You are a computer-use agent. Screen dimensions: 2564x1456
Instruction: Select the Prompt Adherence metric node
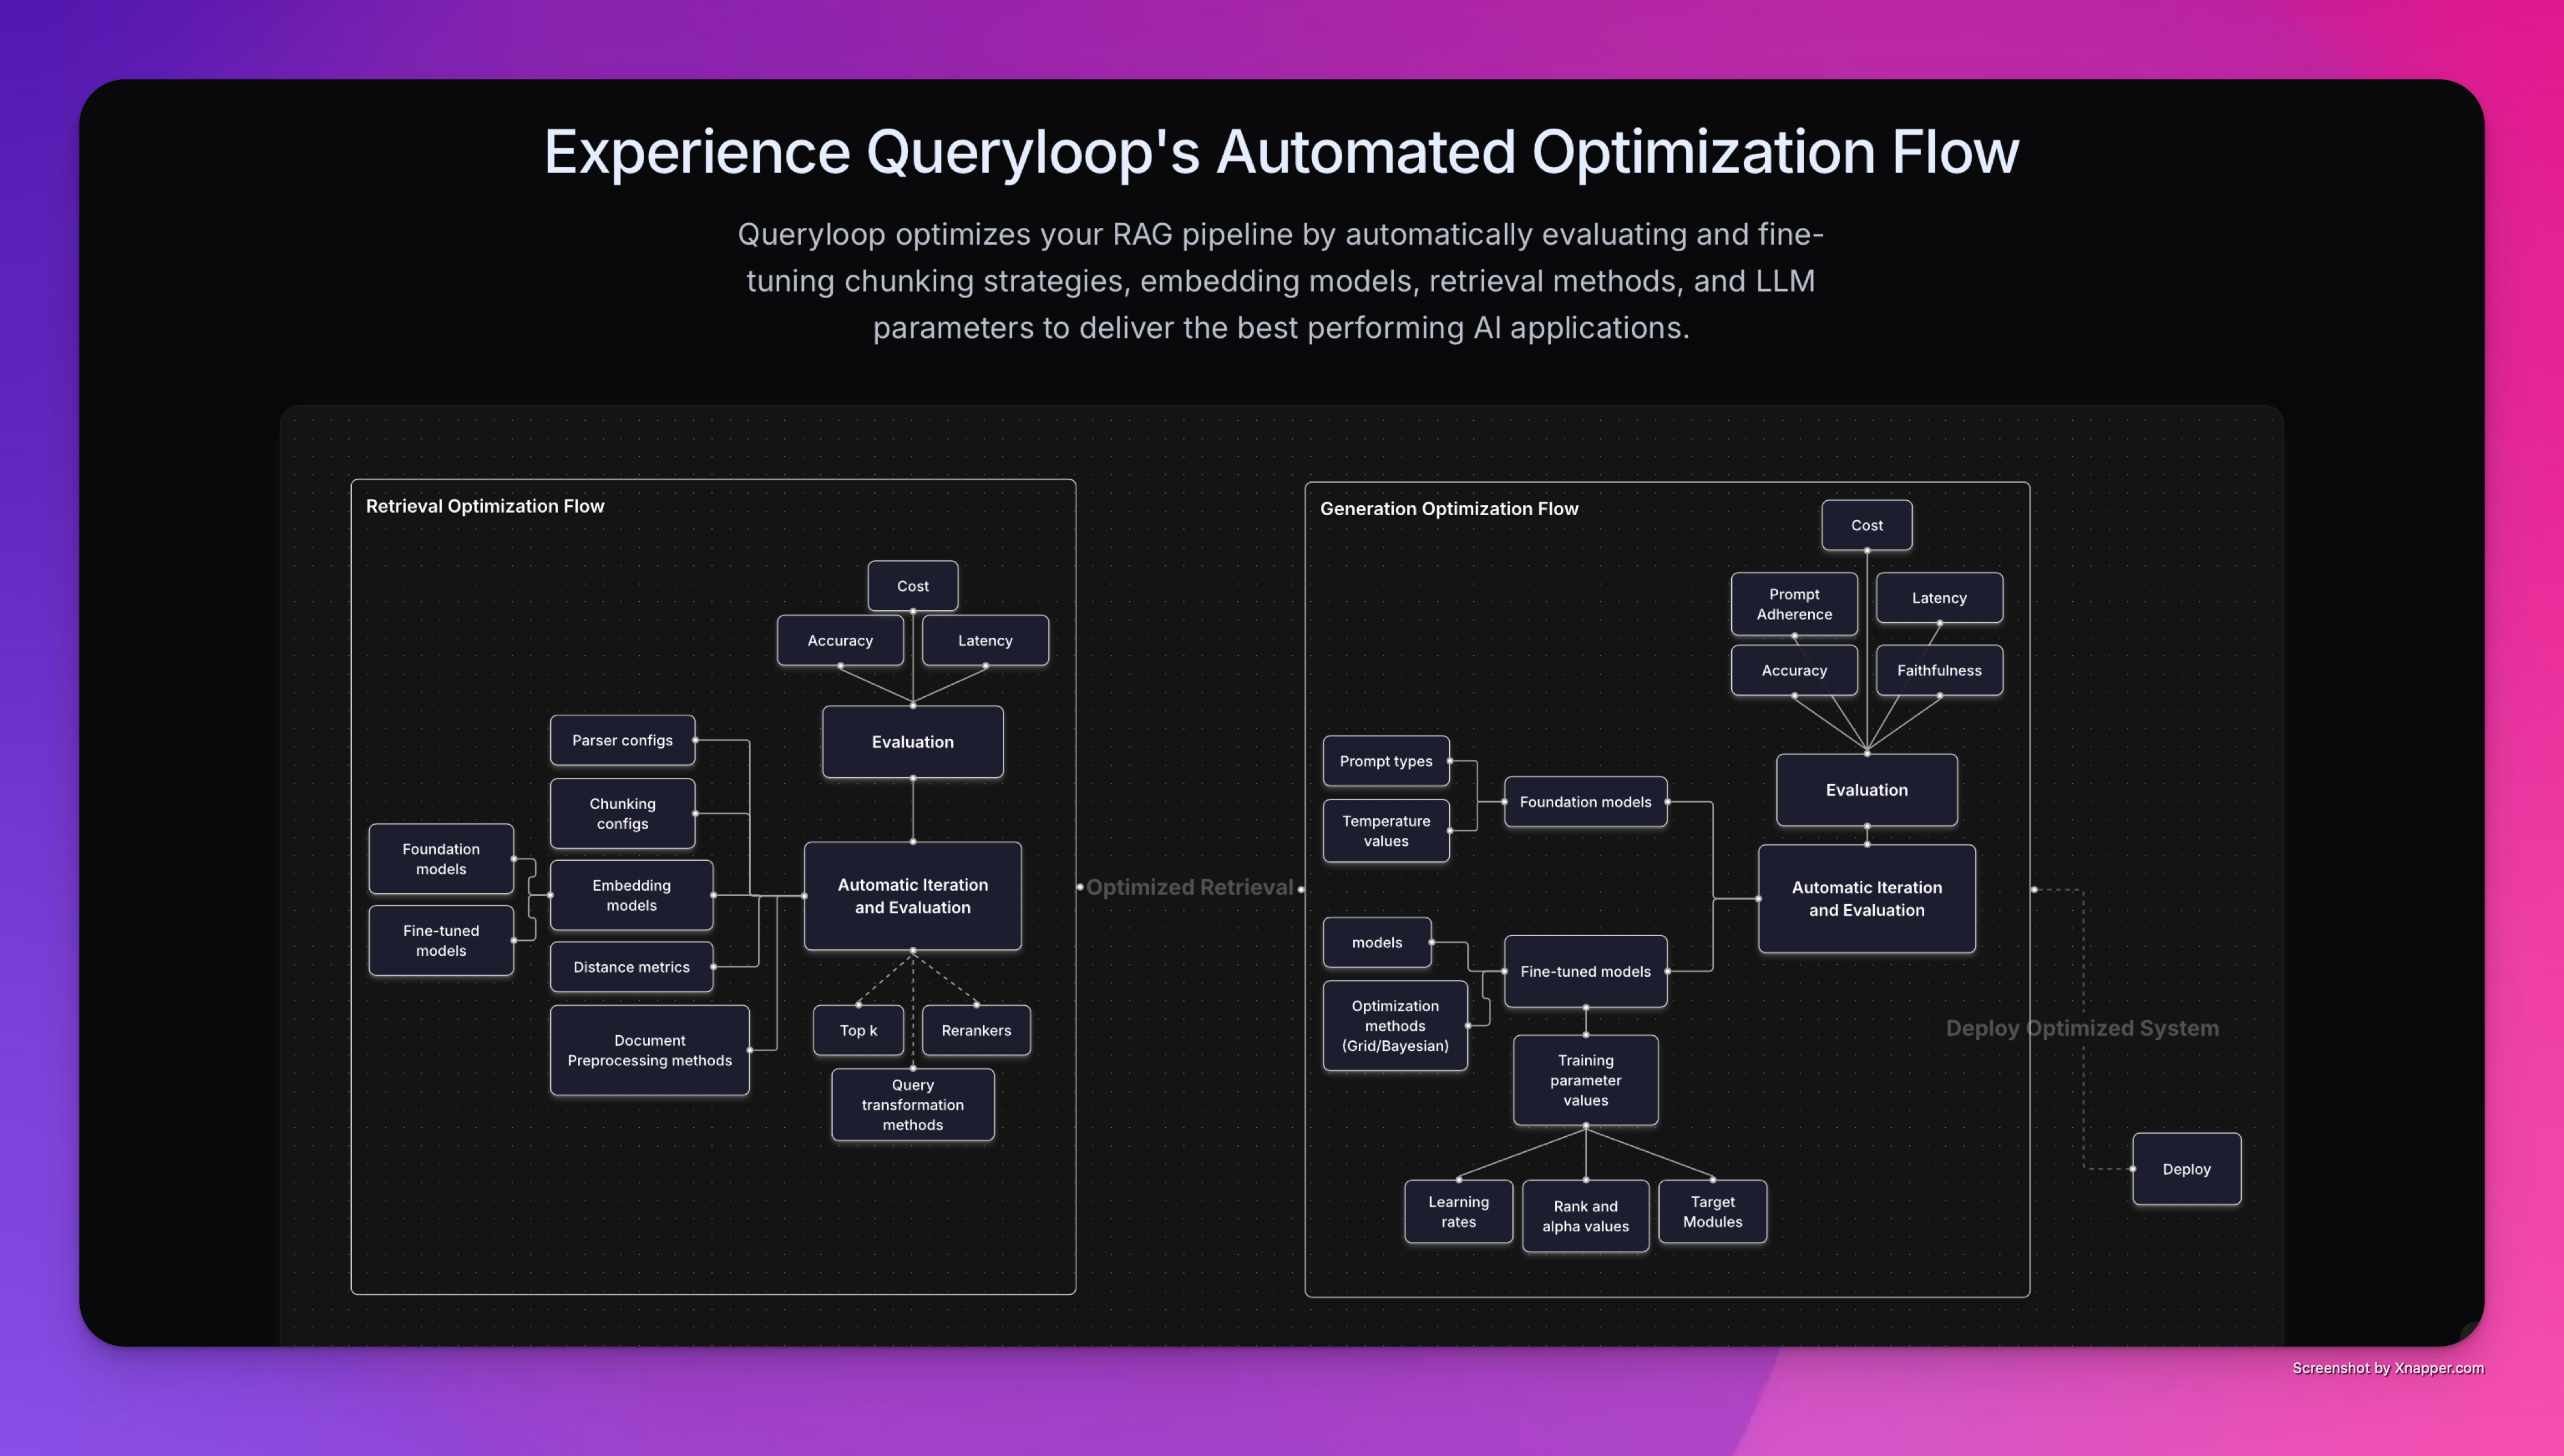click(1794, 604)
